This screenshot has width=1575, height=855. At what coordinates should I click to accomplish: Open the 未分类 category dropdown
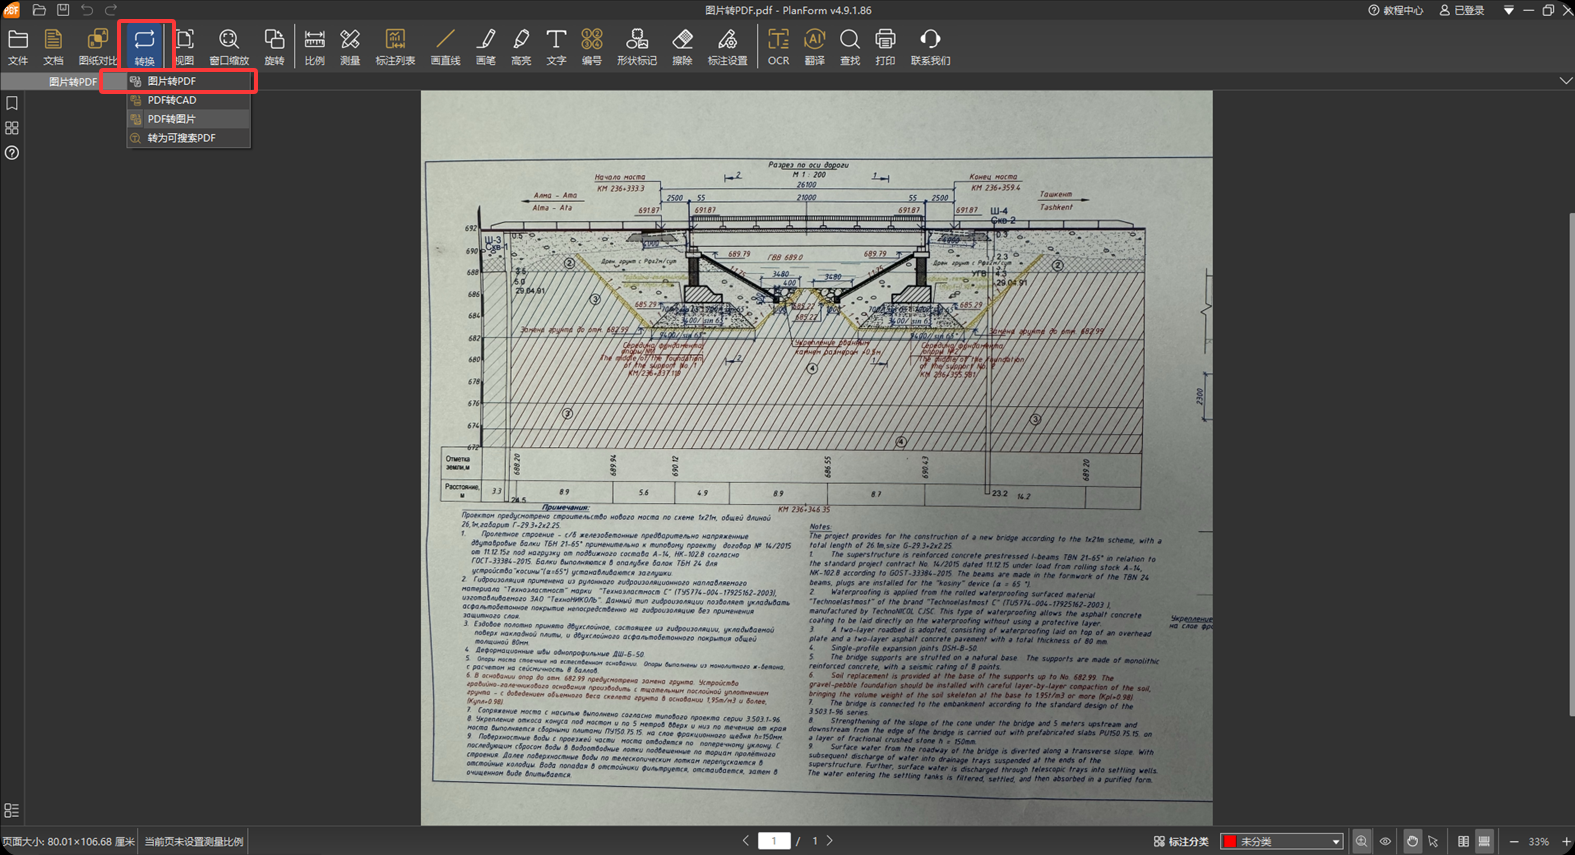point(1282,842)
